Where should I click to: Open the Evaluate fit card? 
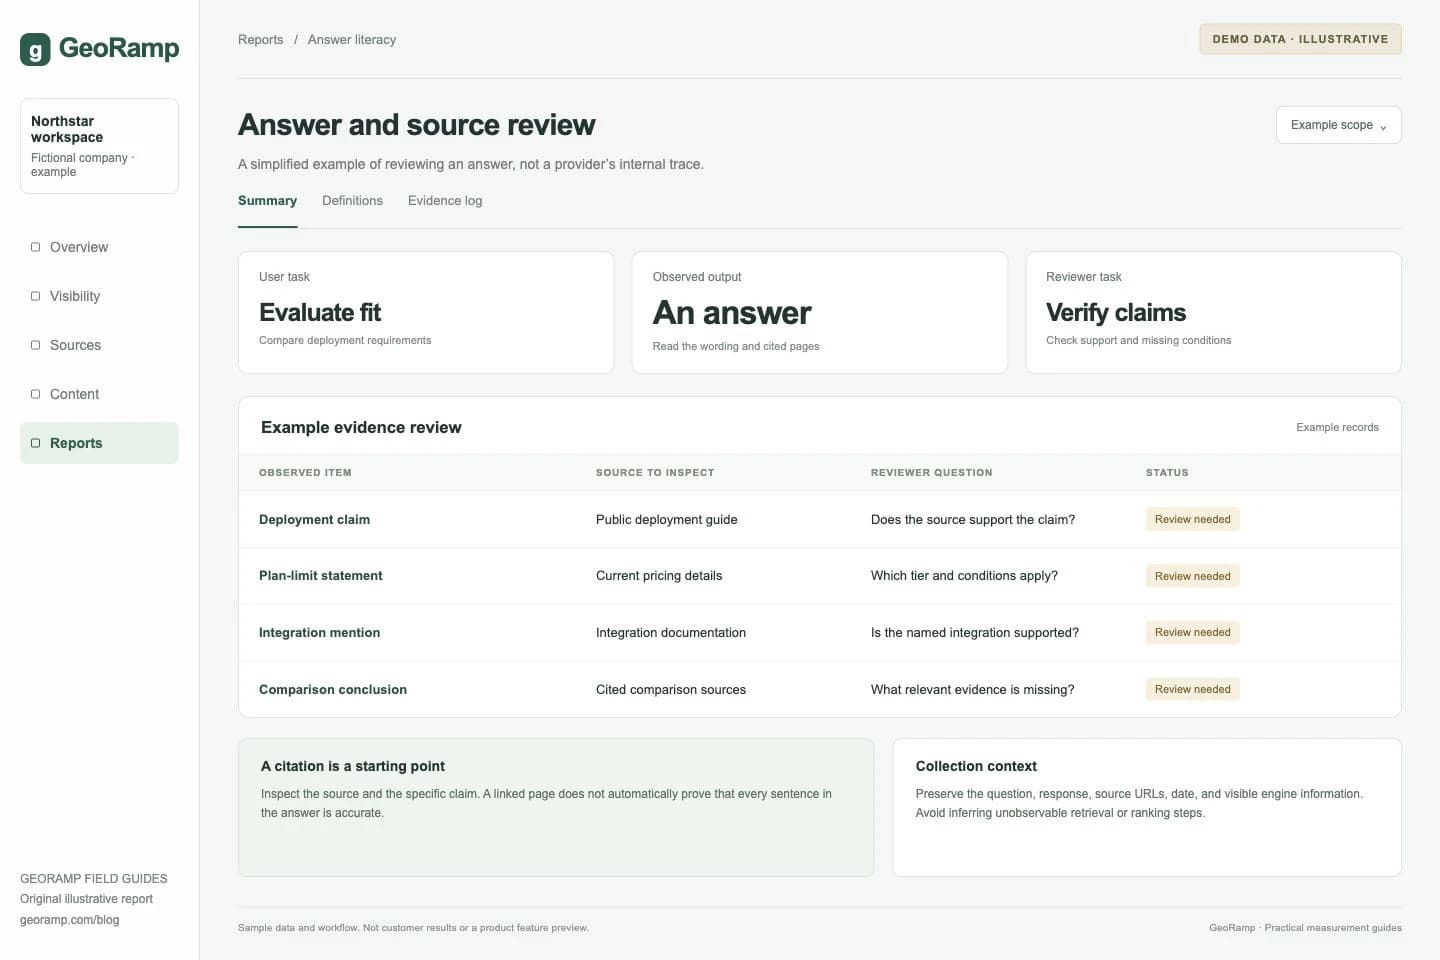click(426, 313)
